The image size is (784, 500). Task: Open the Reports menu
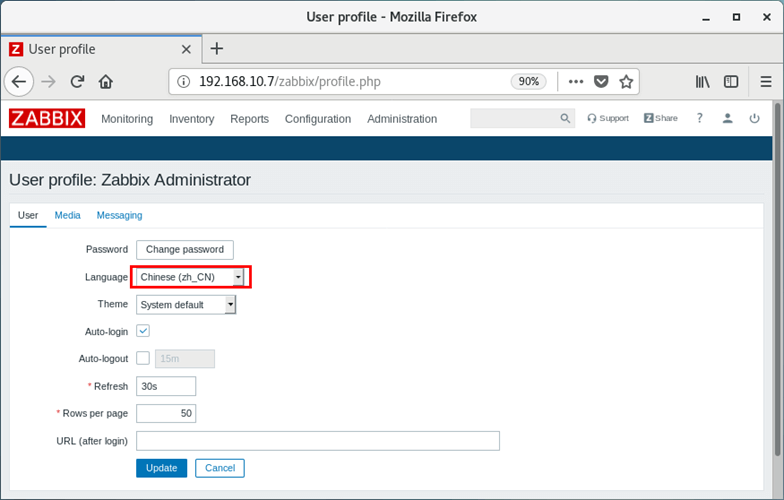250,119
